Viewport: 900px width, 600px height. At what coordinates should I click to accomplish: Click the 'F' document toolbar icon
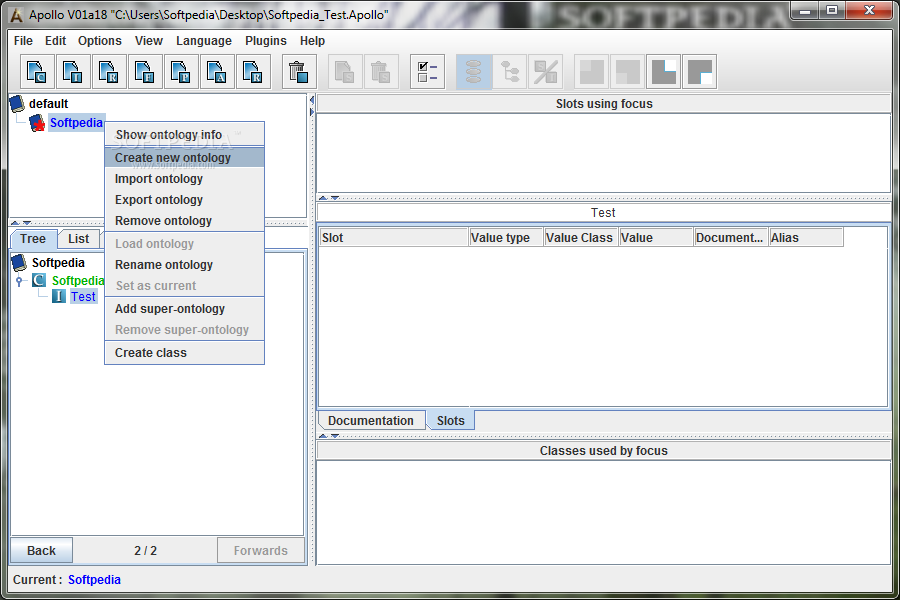[145, 72]
